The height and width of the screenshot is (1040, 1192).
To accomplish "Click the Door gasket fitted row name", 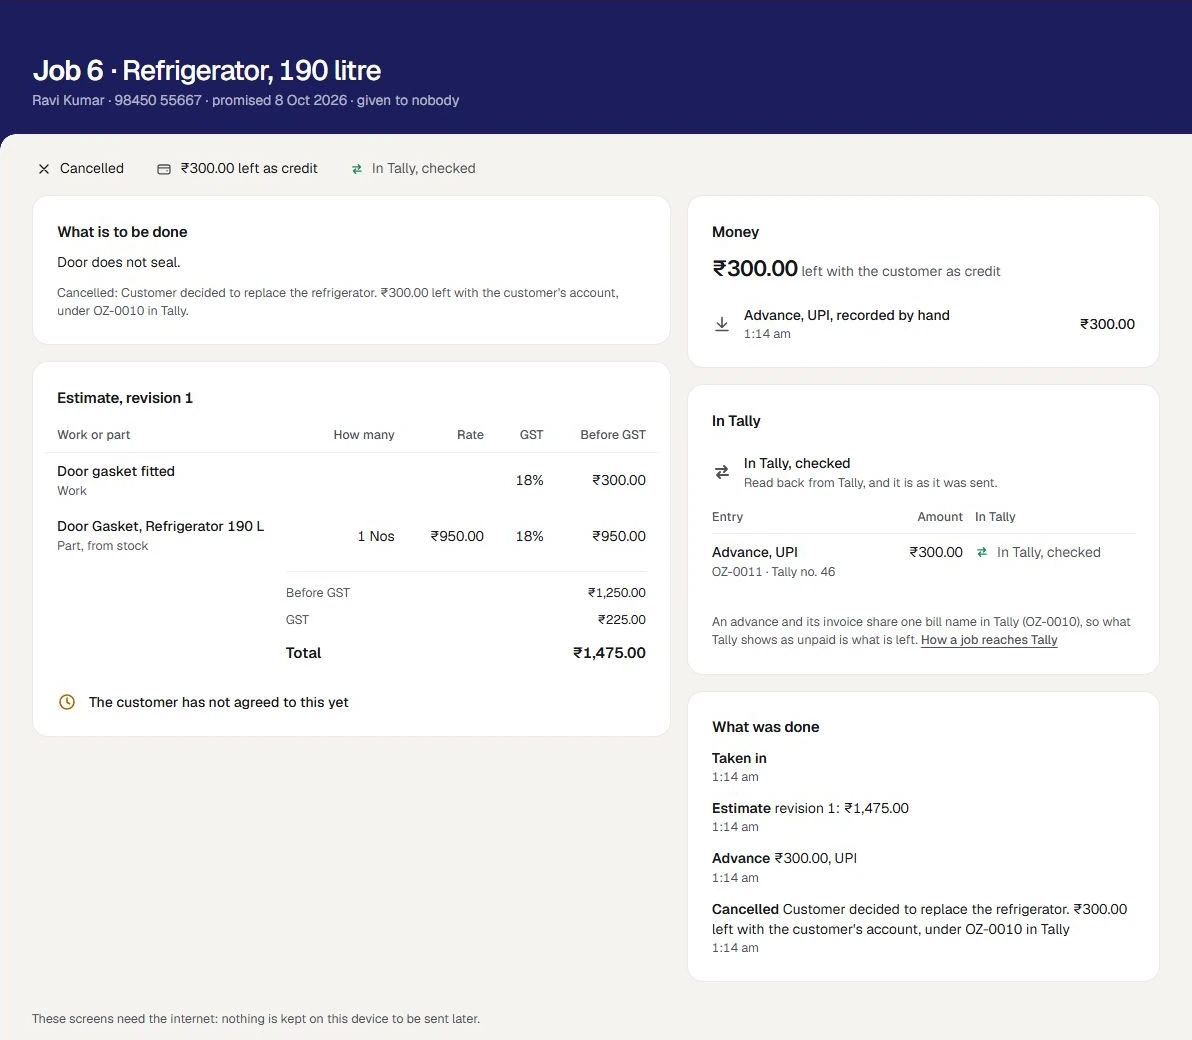I will (116, 471).
